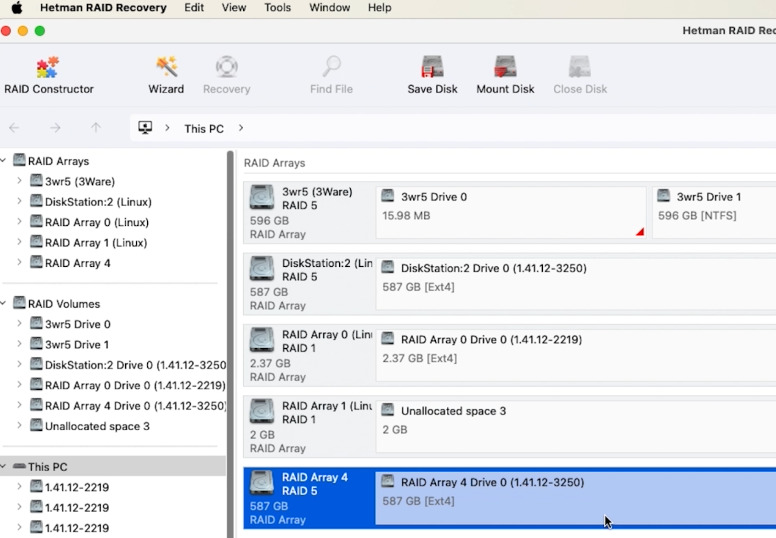Open the RAID Constructor tool
This screenshot has height=538, width=776.
click(x=48, y=75)
